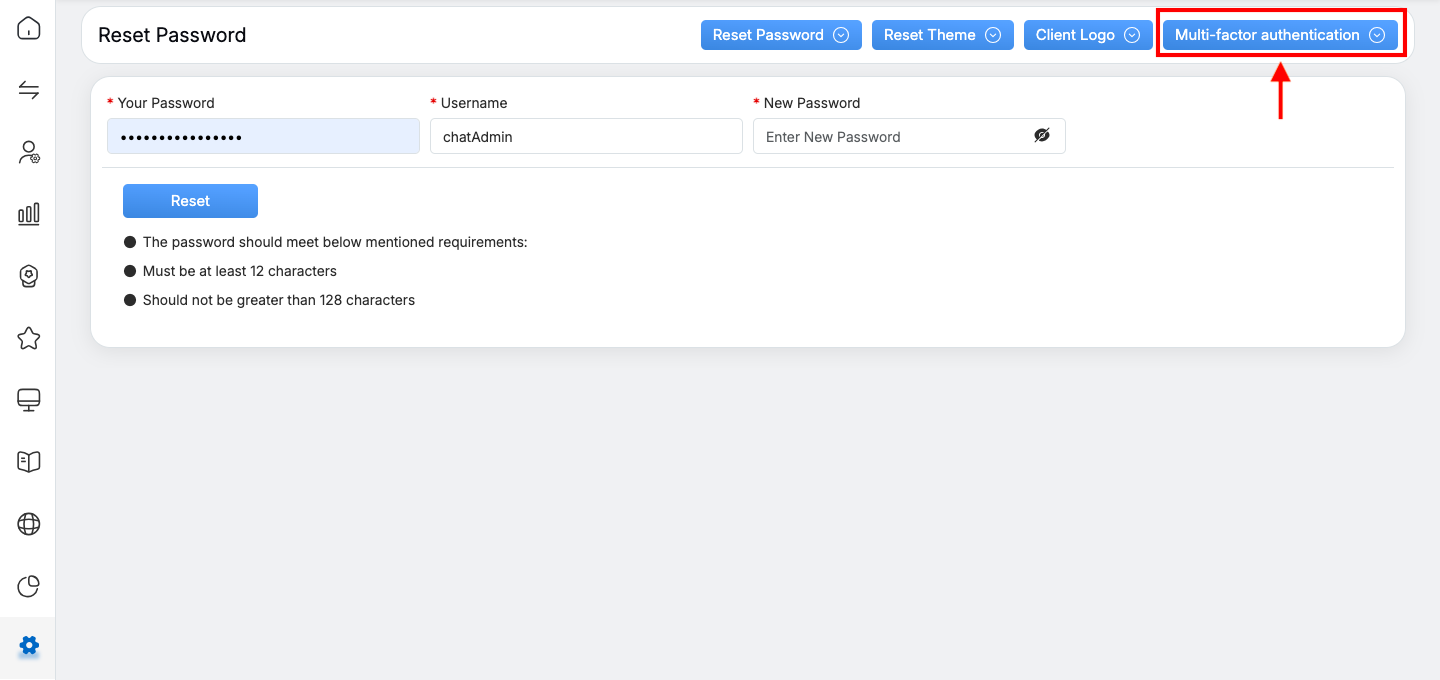The image size is (1440, 680).
Task: Open the transfer arrows sidebar icon
Action: click(x=29, y=91)
